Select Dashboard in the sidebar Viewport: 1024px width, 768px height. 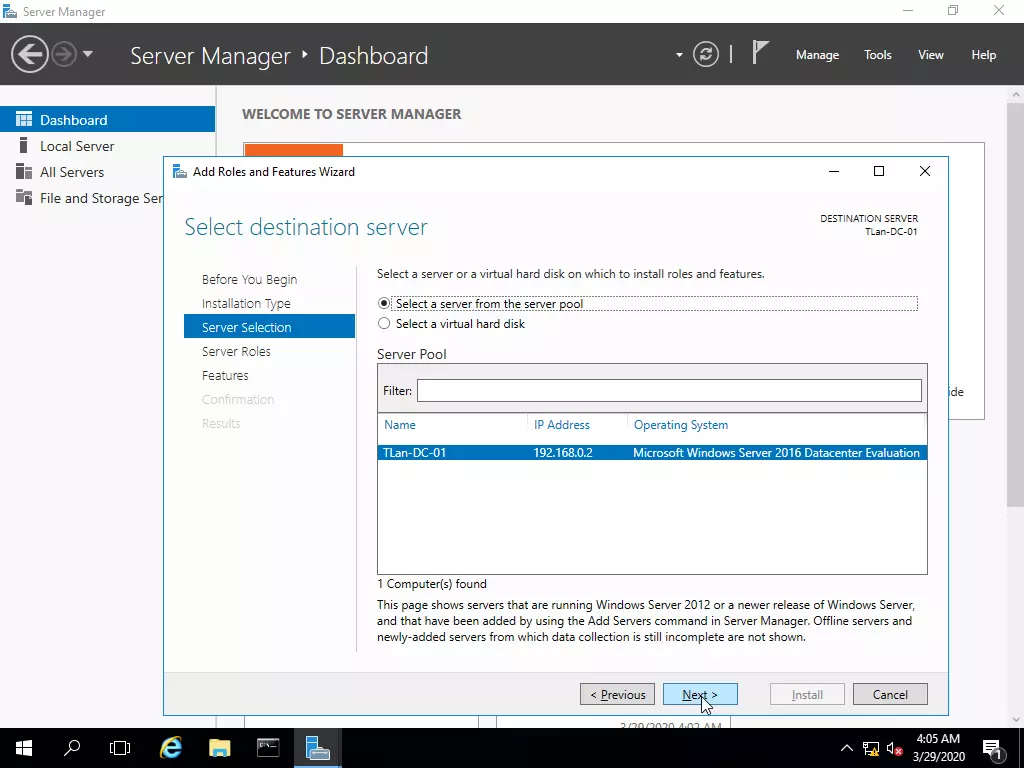pos(107,120)
